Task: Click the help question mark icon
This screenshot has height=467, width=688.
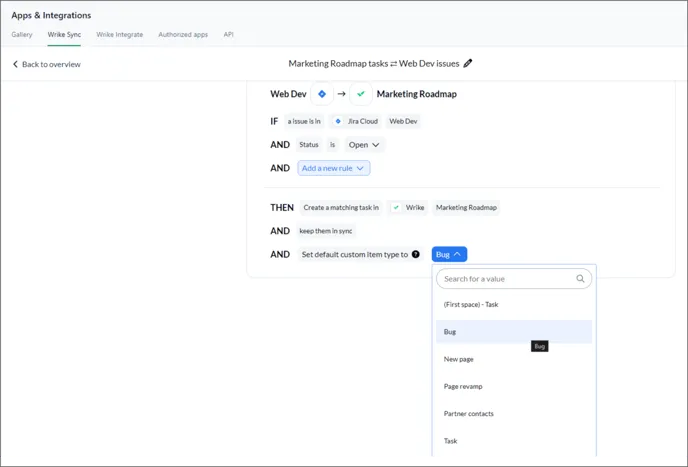Action: click(x=416, y=254)
